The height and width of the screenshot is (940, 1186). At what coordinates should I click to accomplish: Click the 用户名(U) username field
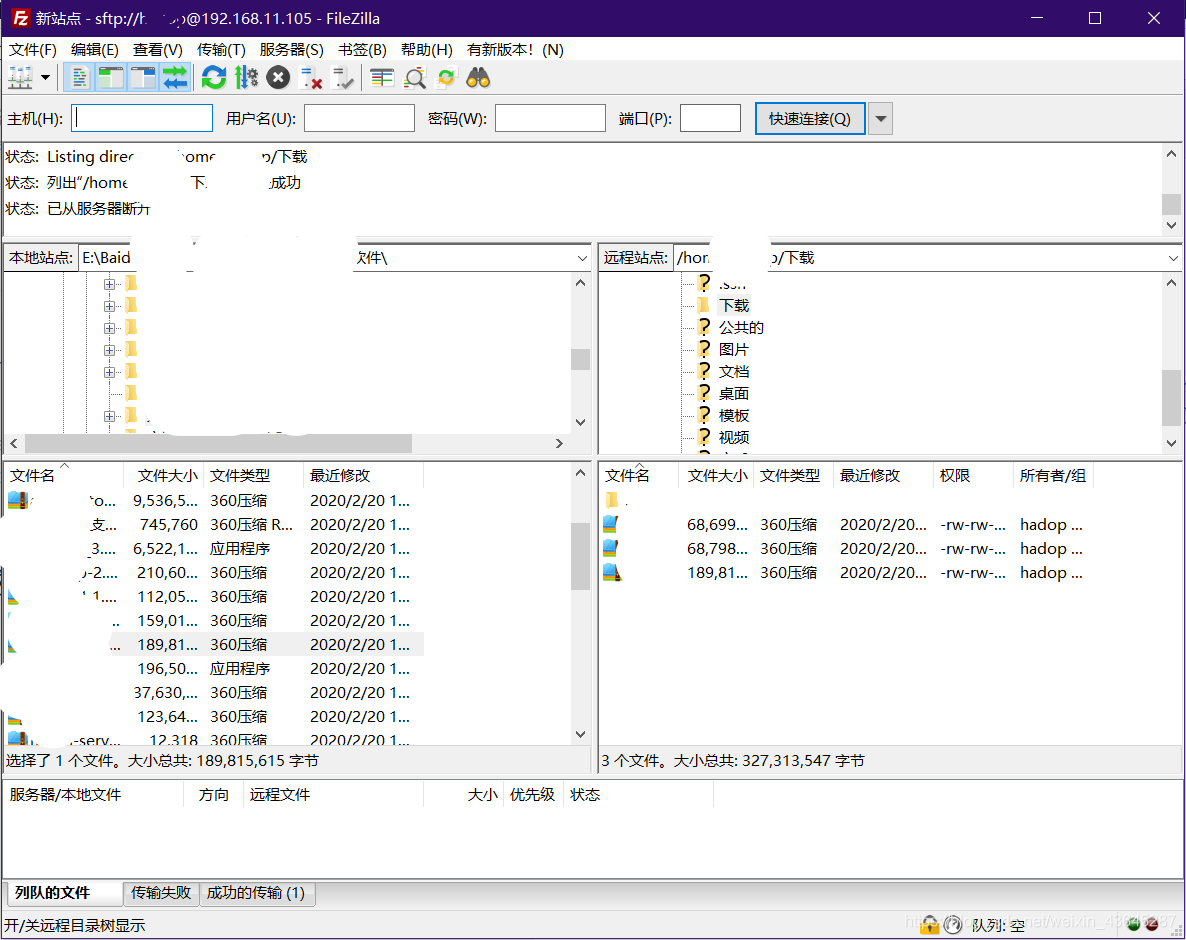359,118
